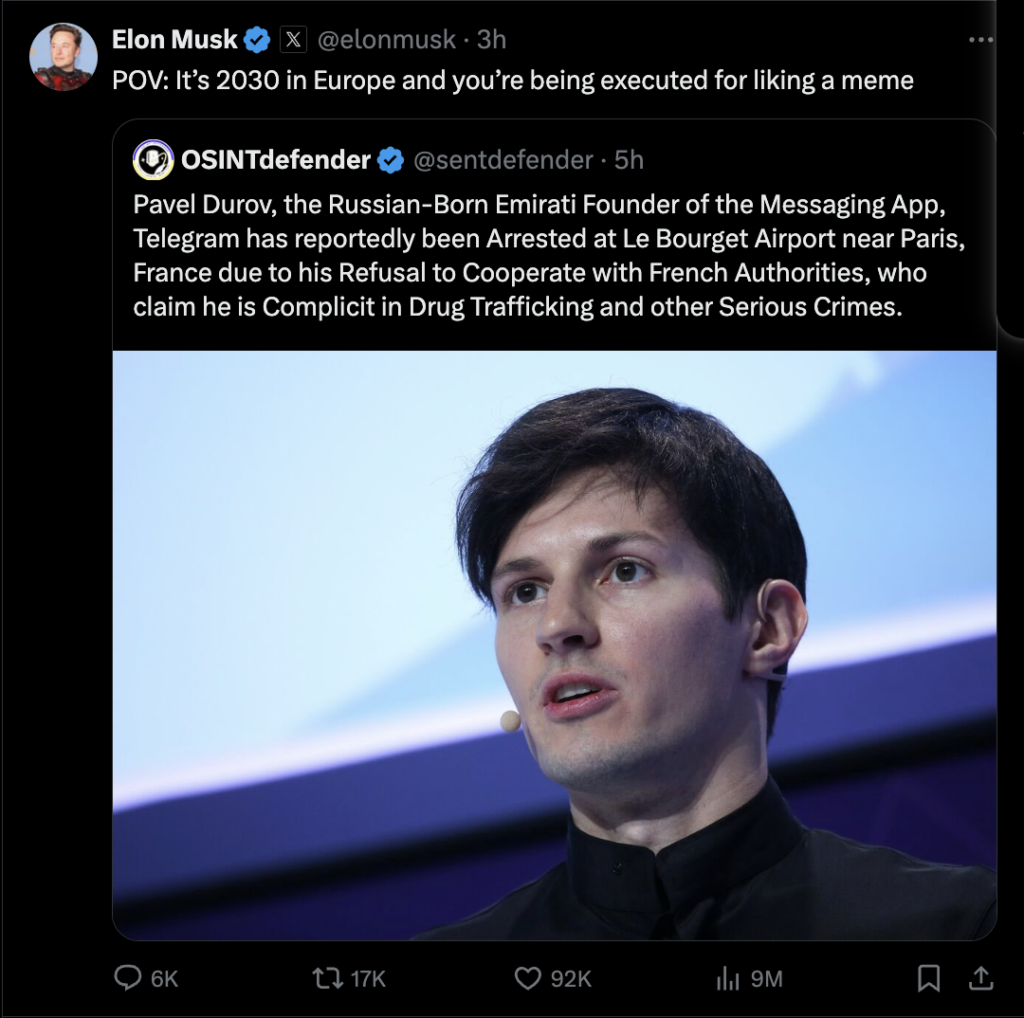Screen dimensions: 1024x1018
Task: Share the post using the upload arrow icon
Action: click(x=981, y=978)
